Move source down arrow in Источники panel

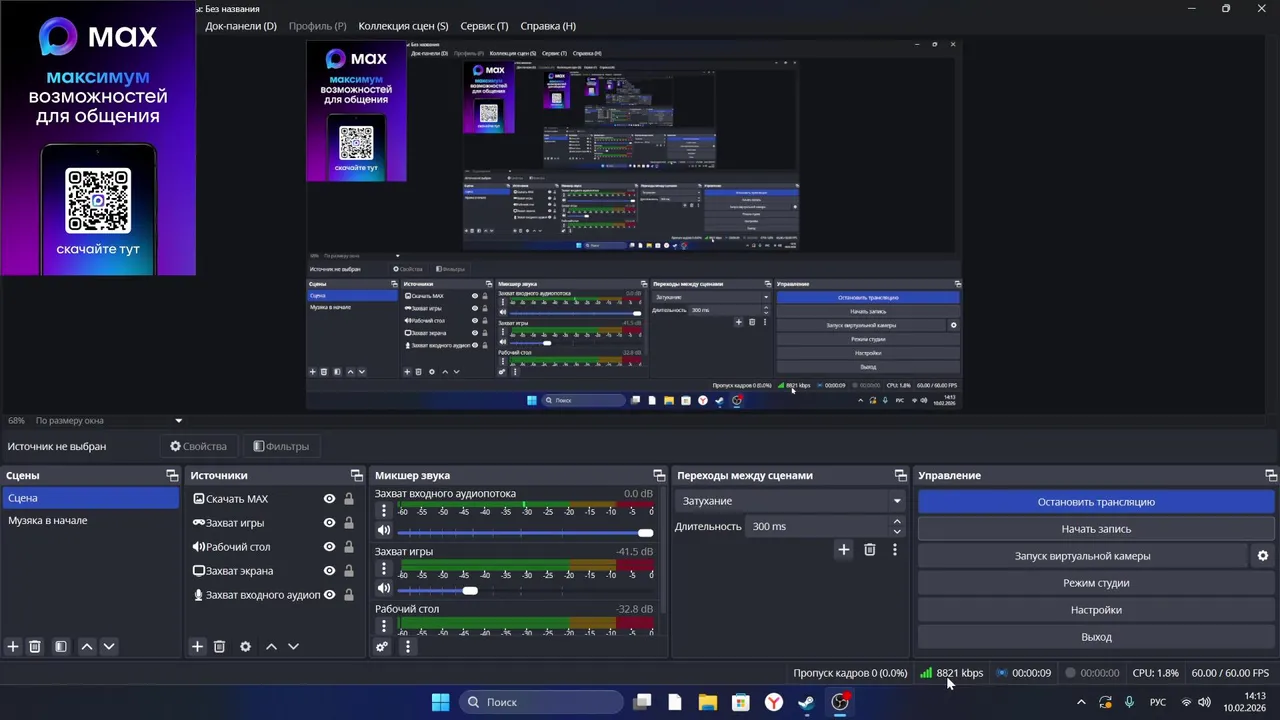coord(293,647)
